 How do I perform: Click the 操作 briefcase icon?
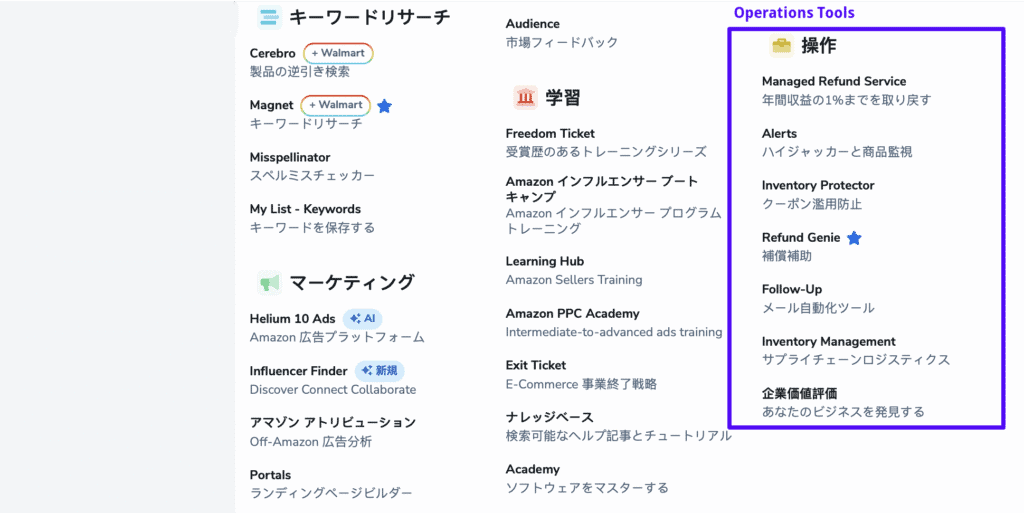click(781, 46)
